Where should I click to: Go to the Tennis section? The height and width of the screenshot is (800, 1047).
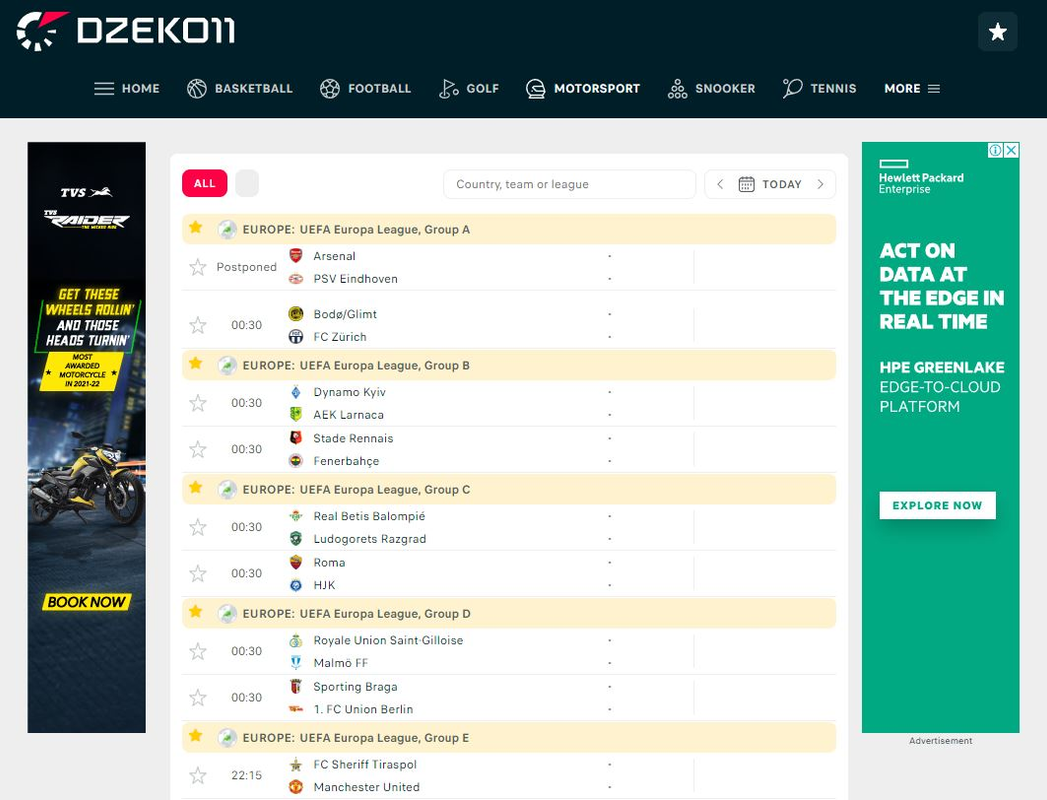point(819,88)
